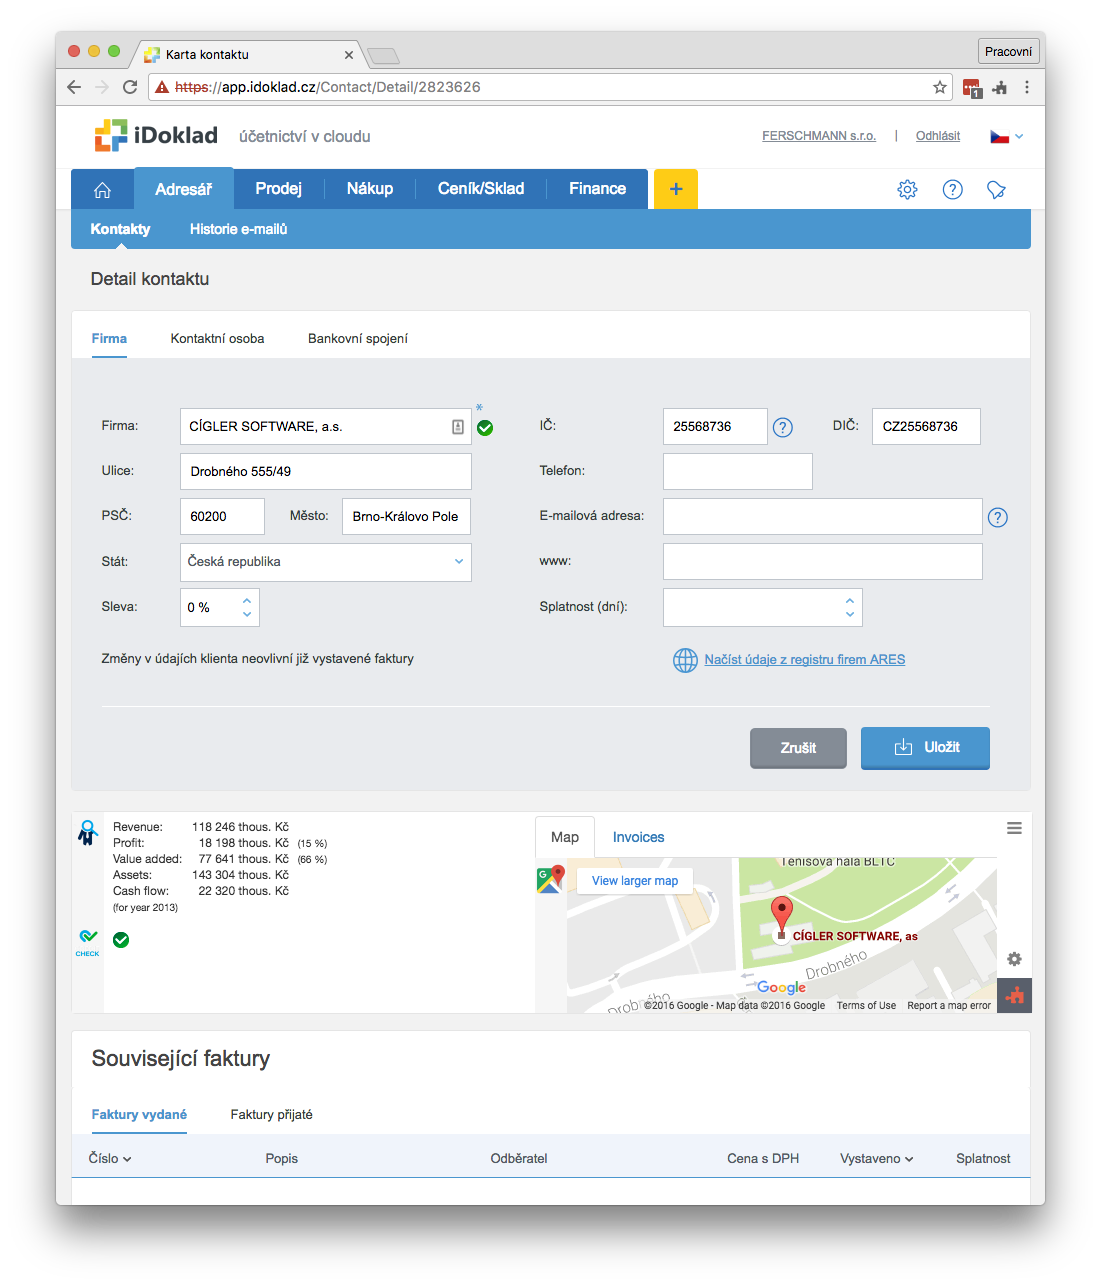
Task: Click the person badge icon in the company info widget
Action: [x=88, y=832]
